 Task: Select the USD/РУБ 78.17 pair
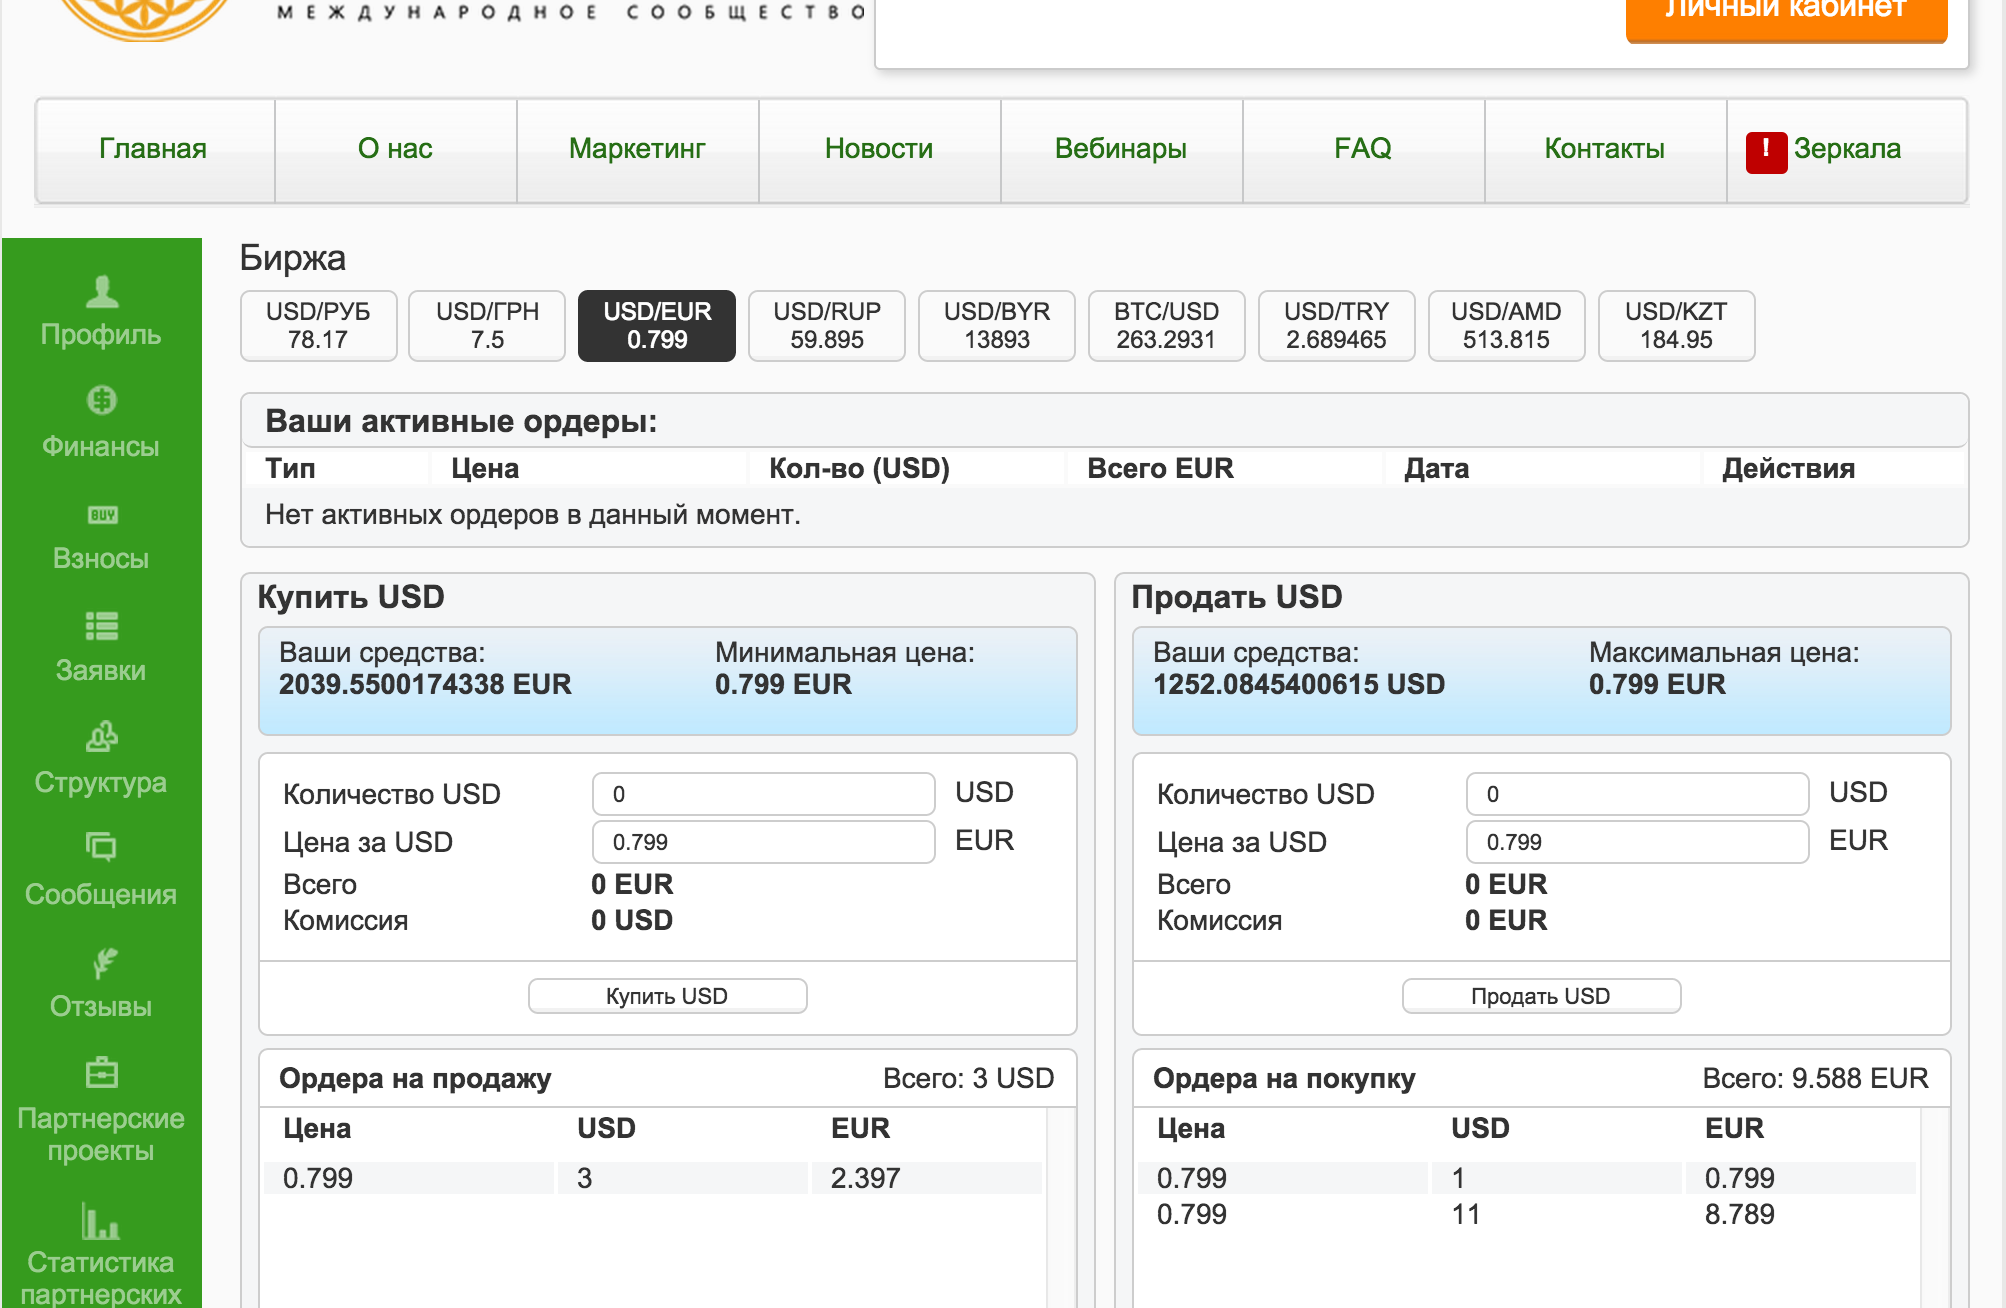[318, 325]
